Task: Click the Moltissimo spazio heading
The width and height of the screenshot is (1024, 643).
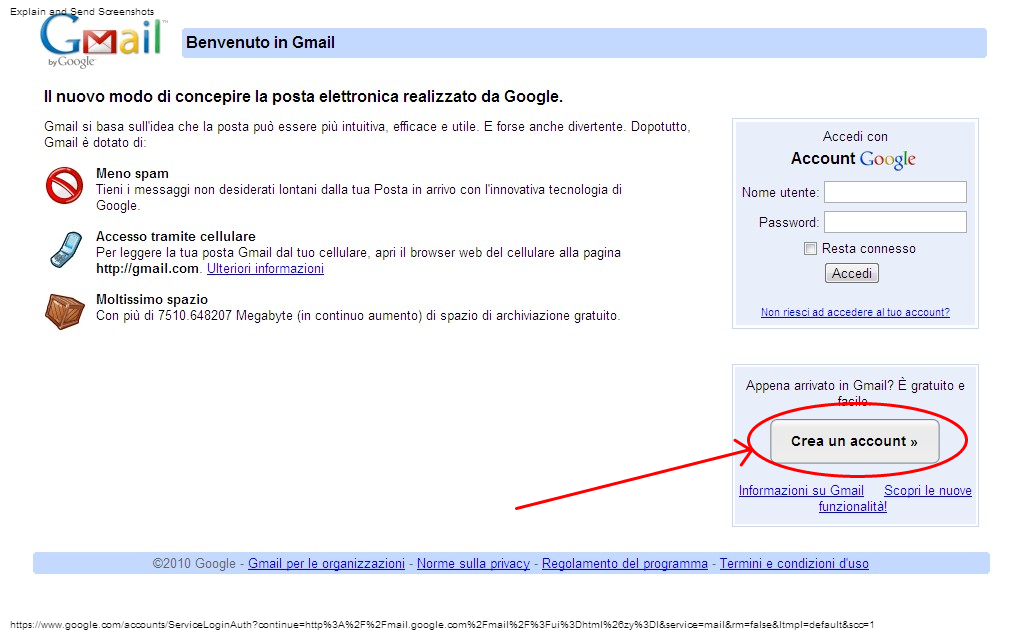Action: tap(152, 300)
